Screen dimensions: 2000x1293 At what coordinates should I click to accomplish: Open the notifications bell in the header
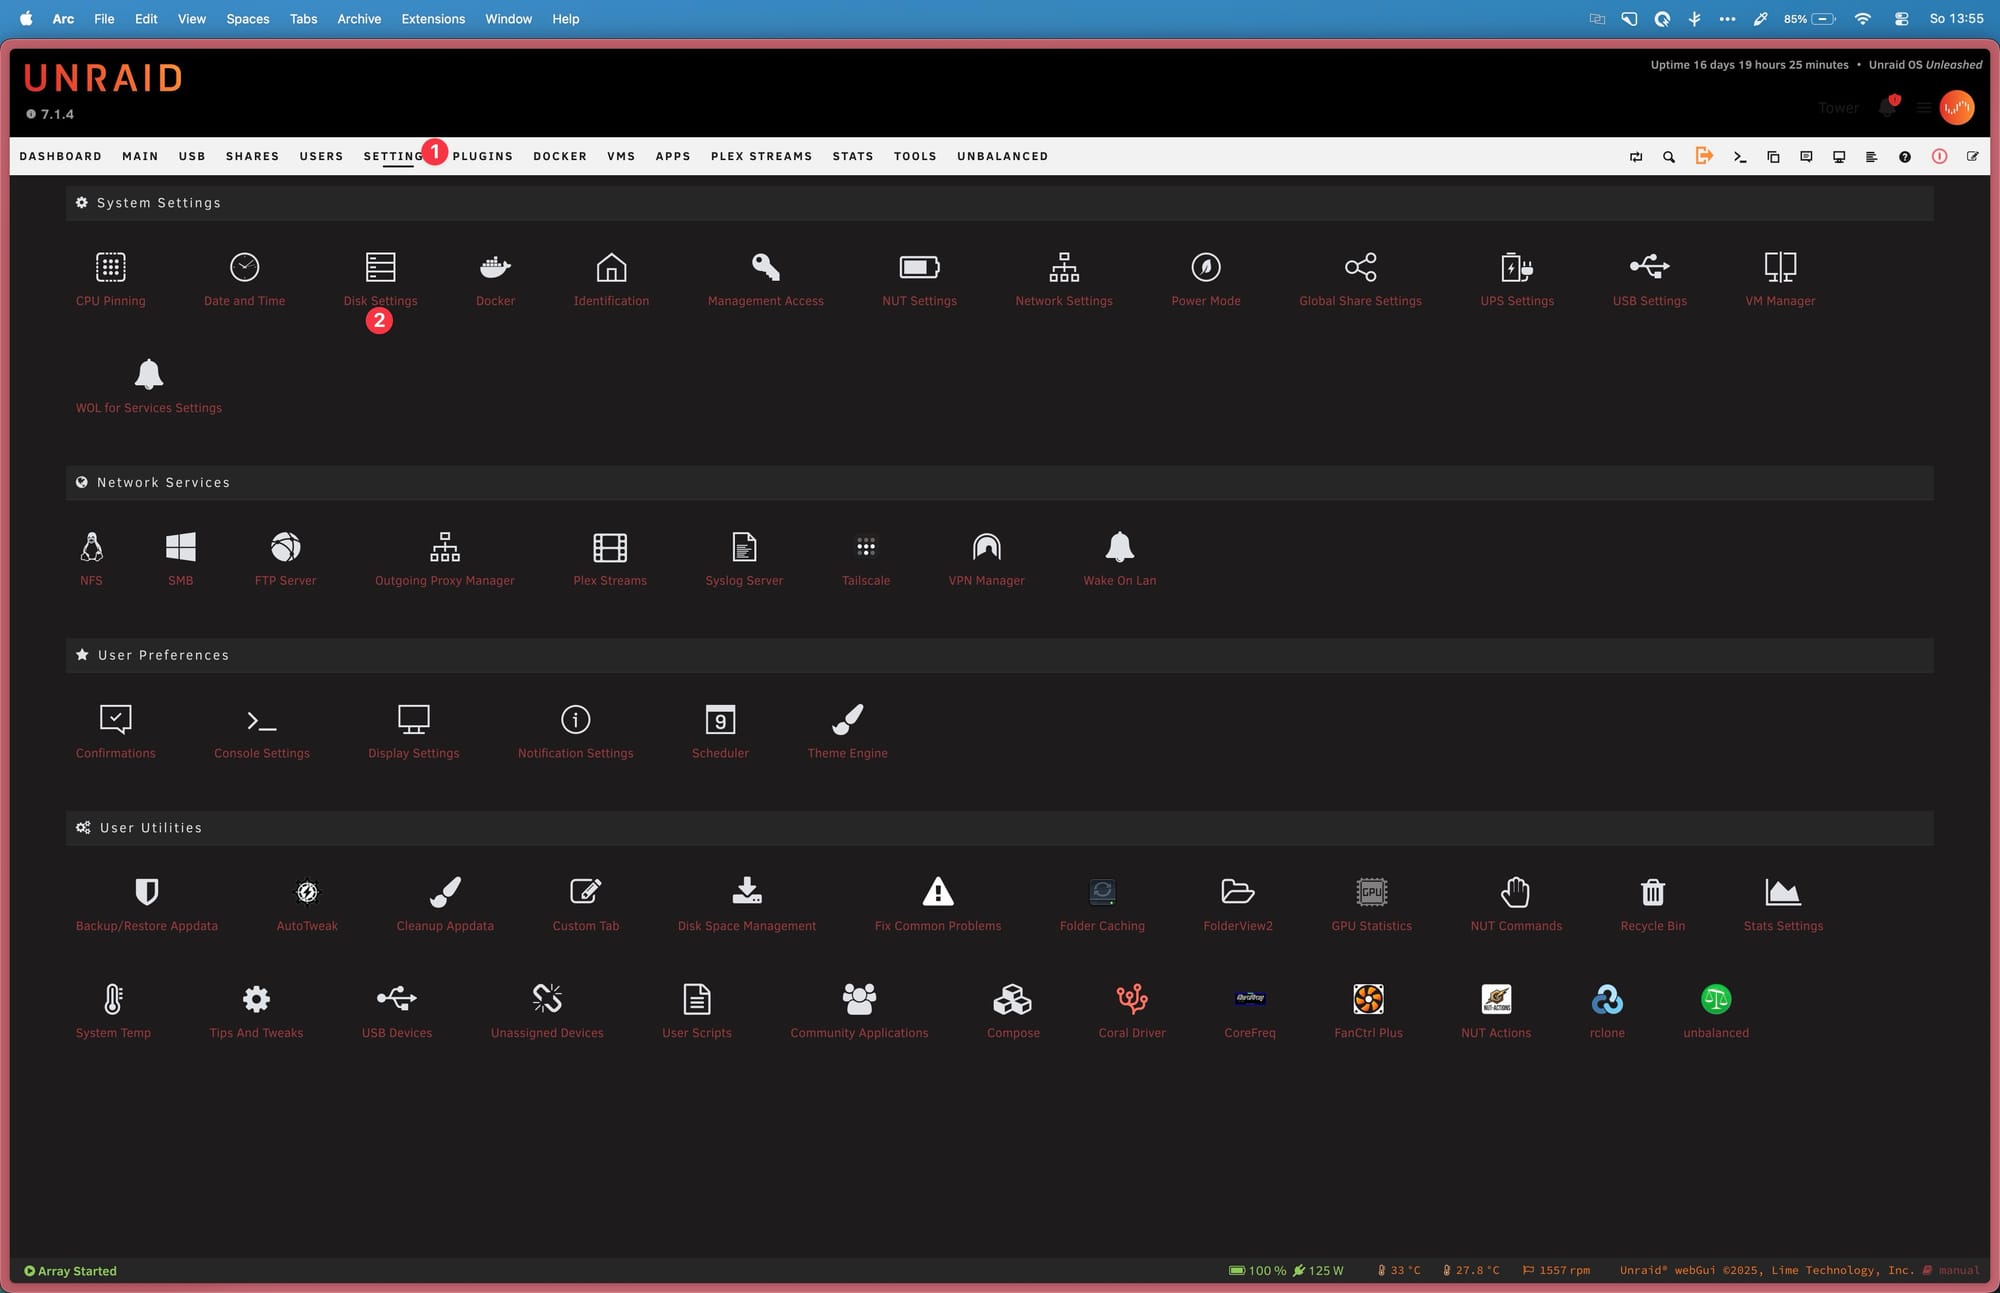coord(1887,107)
